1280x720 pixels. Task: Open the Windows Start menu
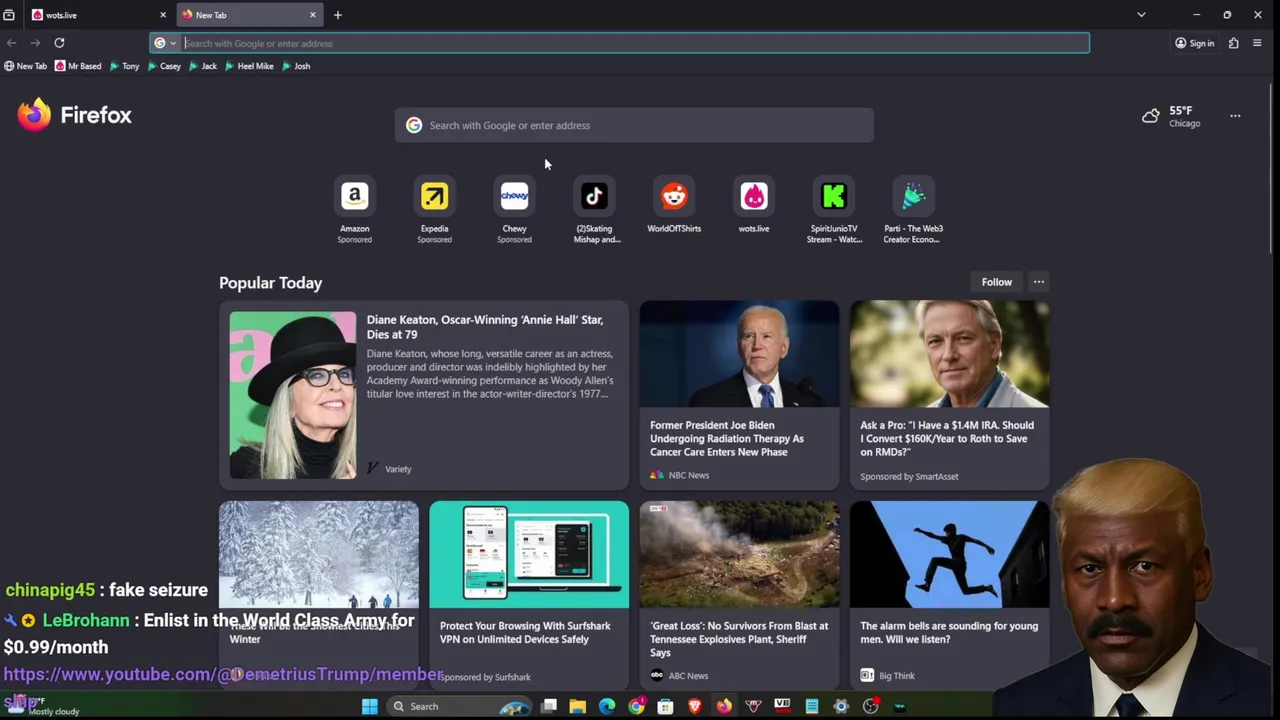coord(369,706)
